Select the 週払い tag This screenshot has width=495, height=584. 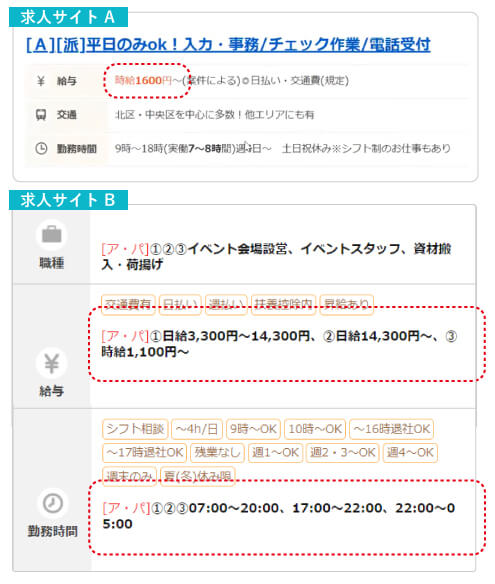(x=226, y=305)
